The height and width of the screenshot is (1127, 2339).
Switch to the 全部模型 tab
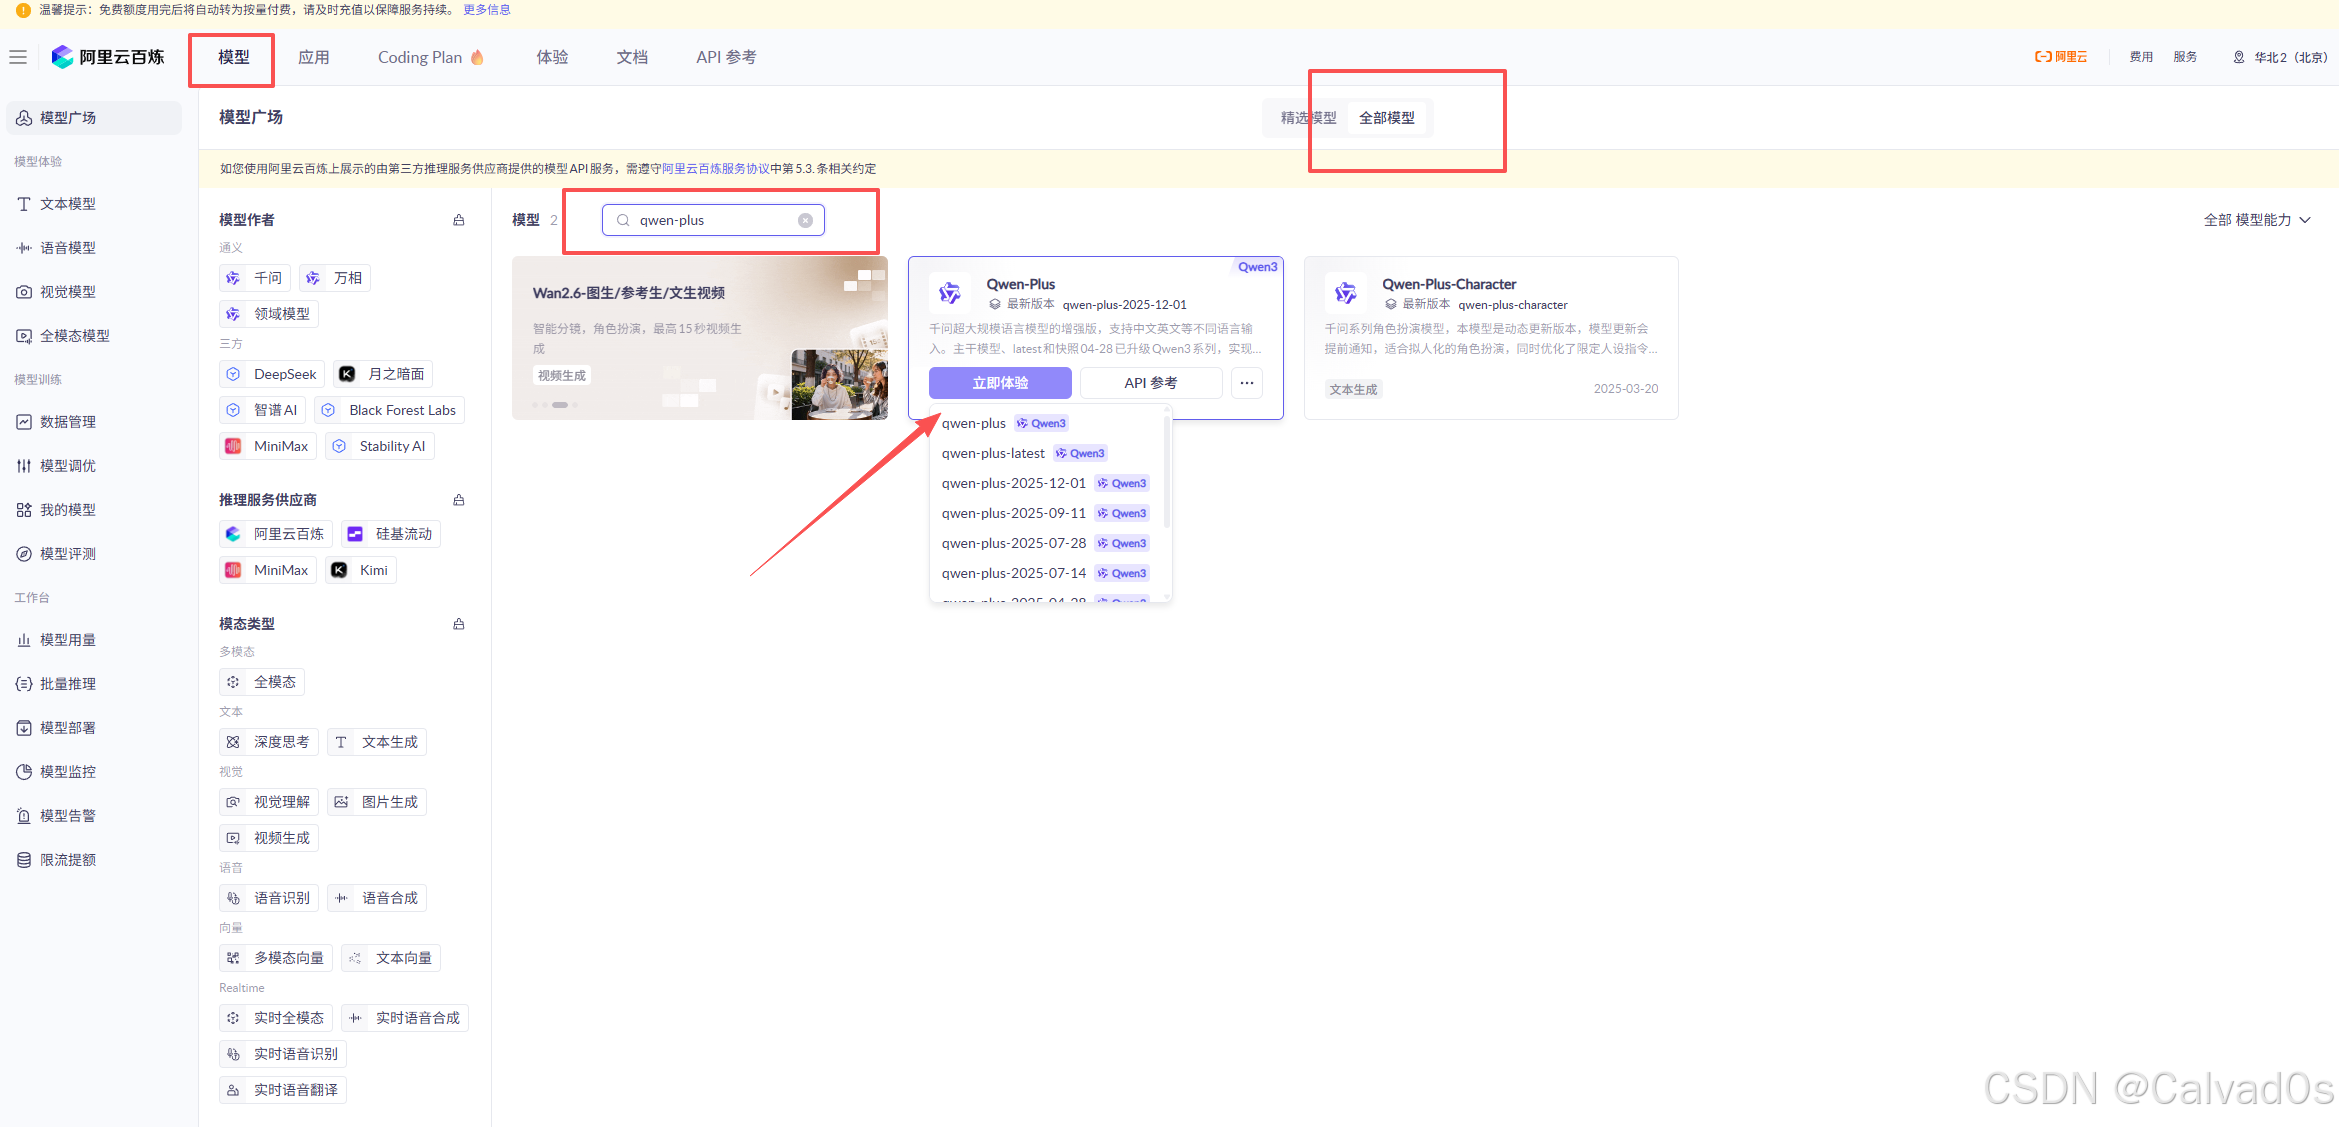(1386, 118)
